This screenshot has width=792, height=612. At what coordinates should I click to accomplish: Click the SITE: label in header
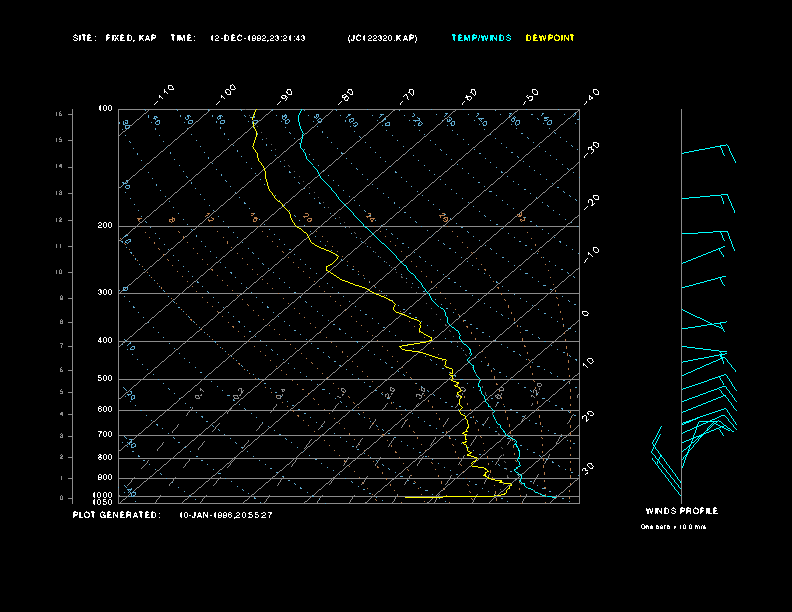click(x=84, y=38)
